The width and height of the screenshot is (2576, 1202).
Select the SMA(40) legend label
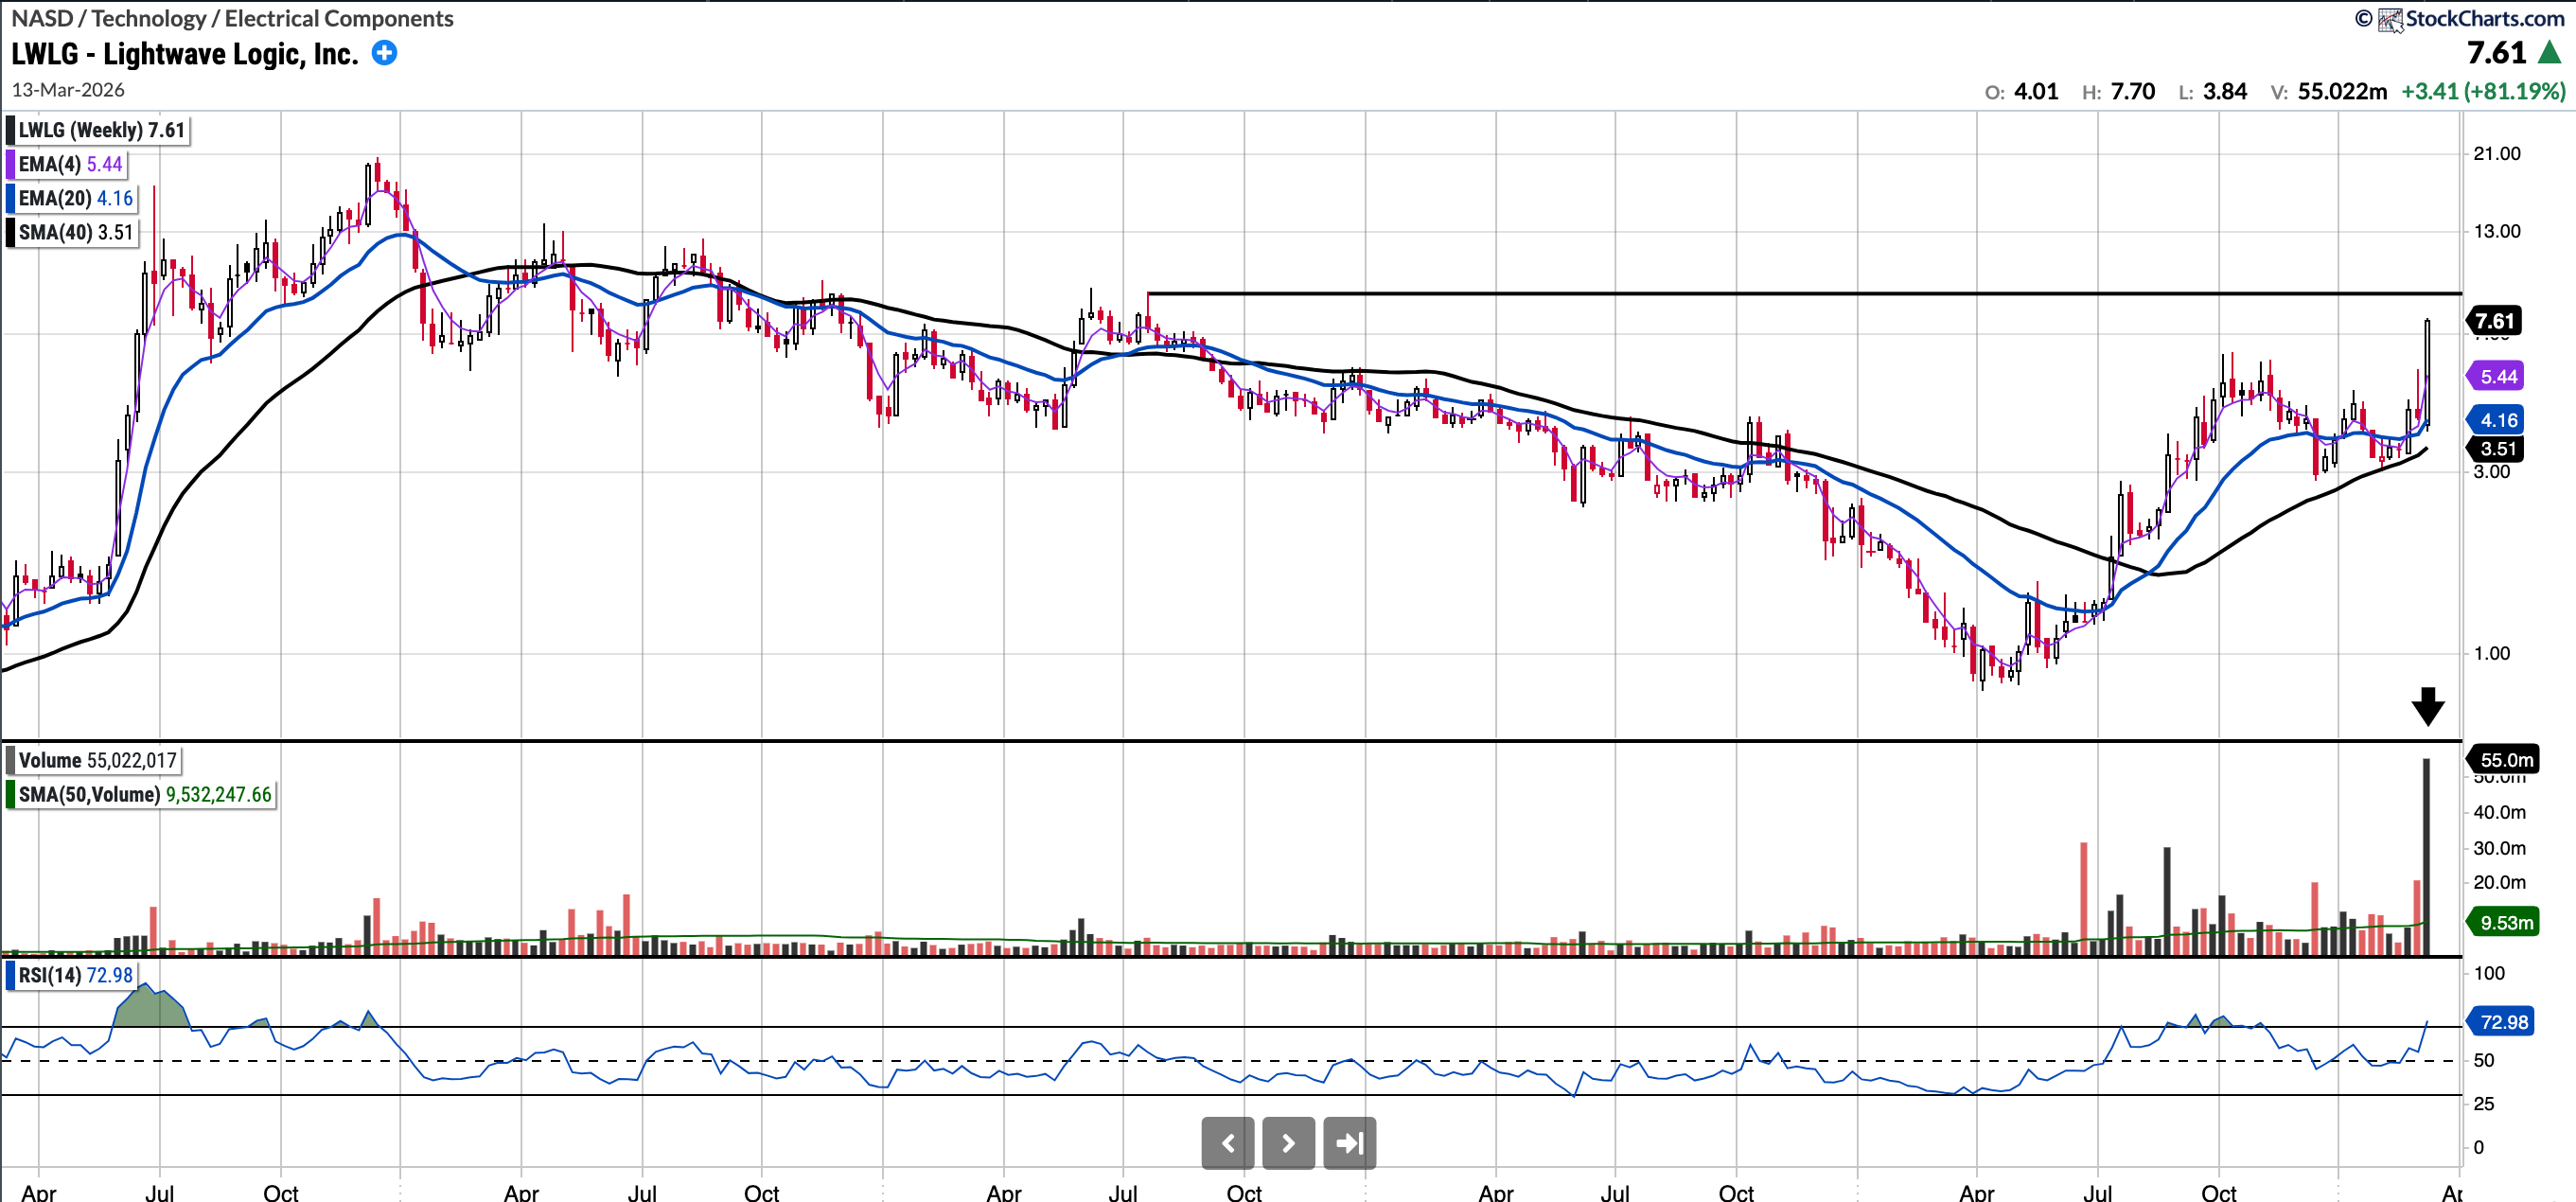pos(75,232)
